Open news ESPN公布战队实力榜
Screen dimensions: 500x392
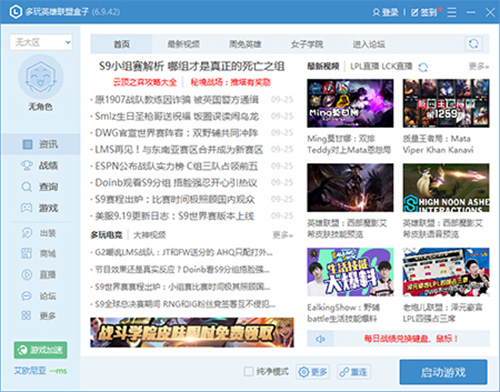(176, 166)
